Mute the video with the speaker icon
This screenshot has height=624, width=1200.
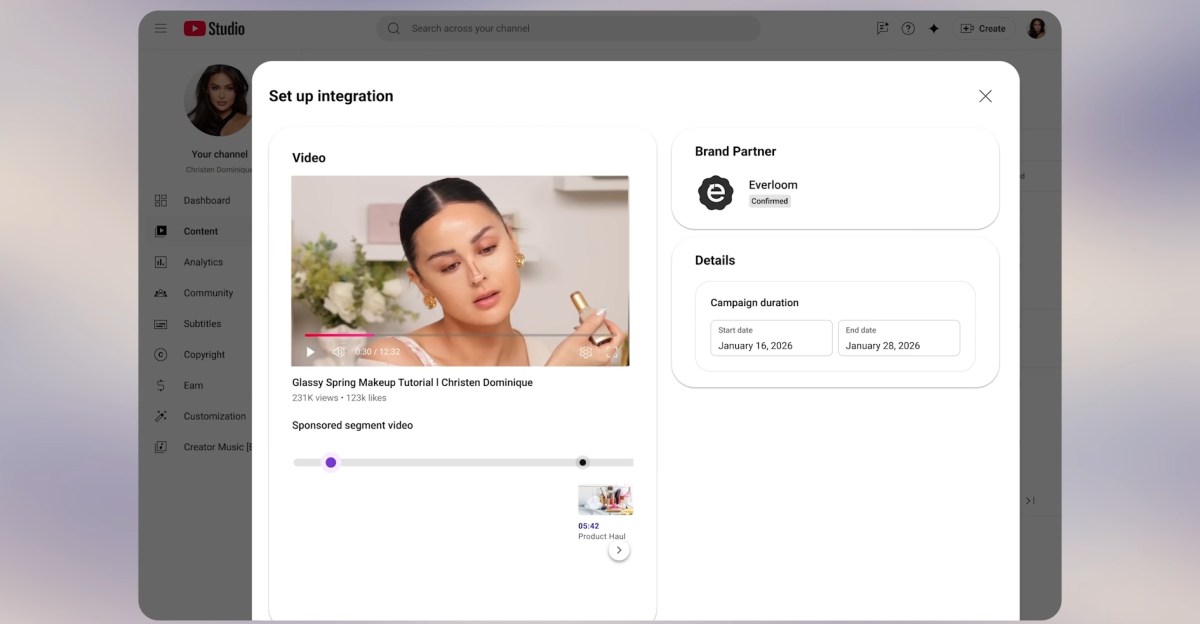point(339,351)
